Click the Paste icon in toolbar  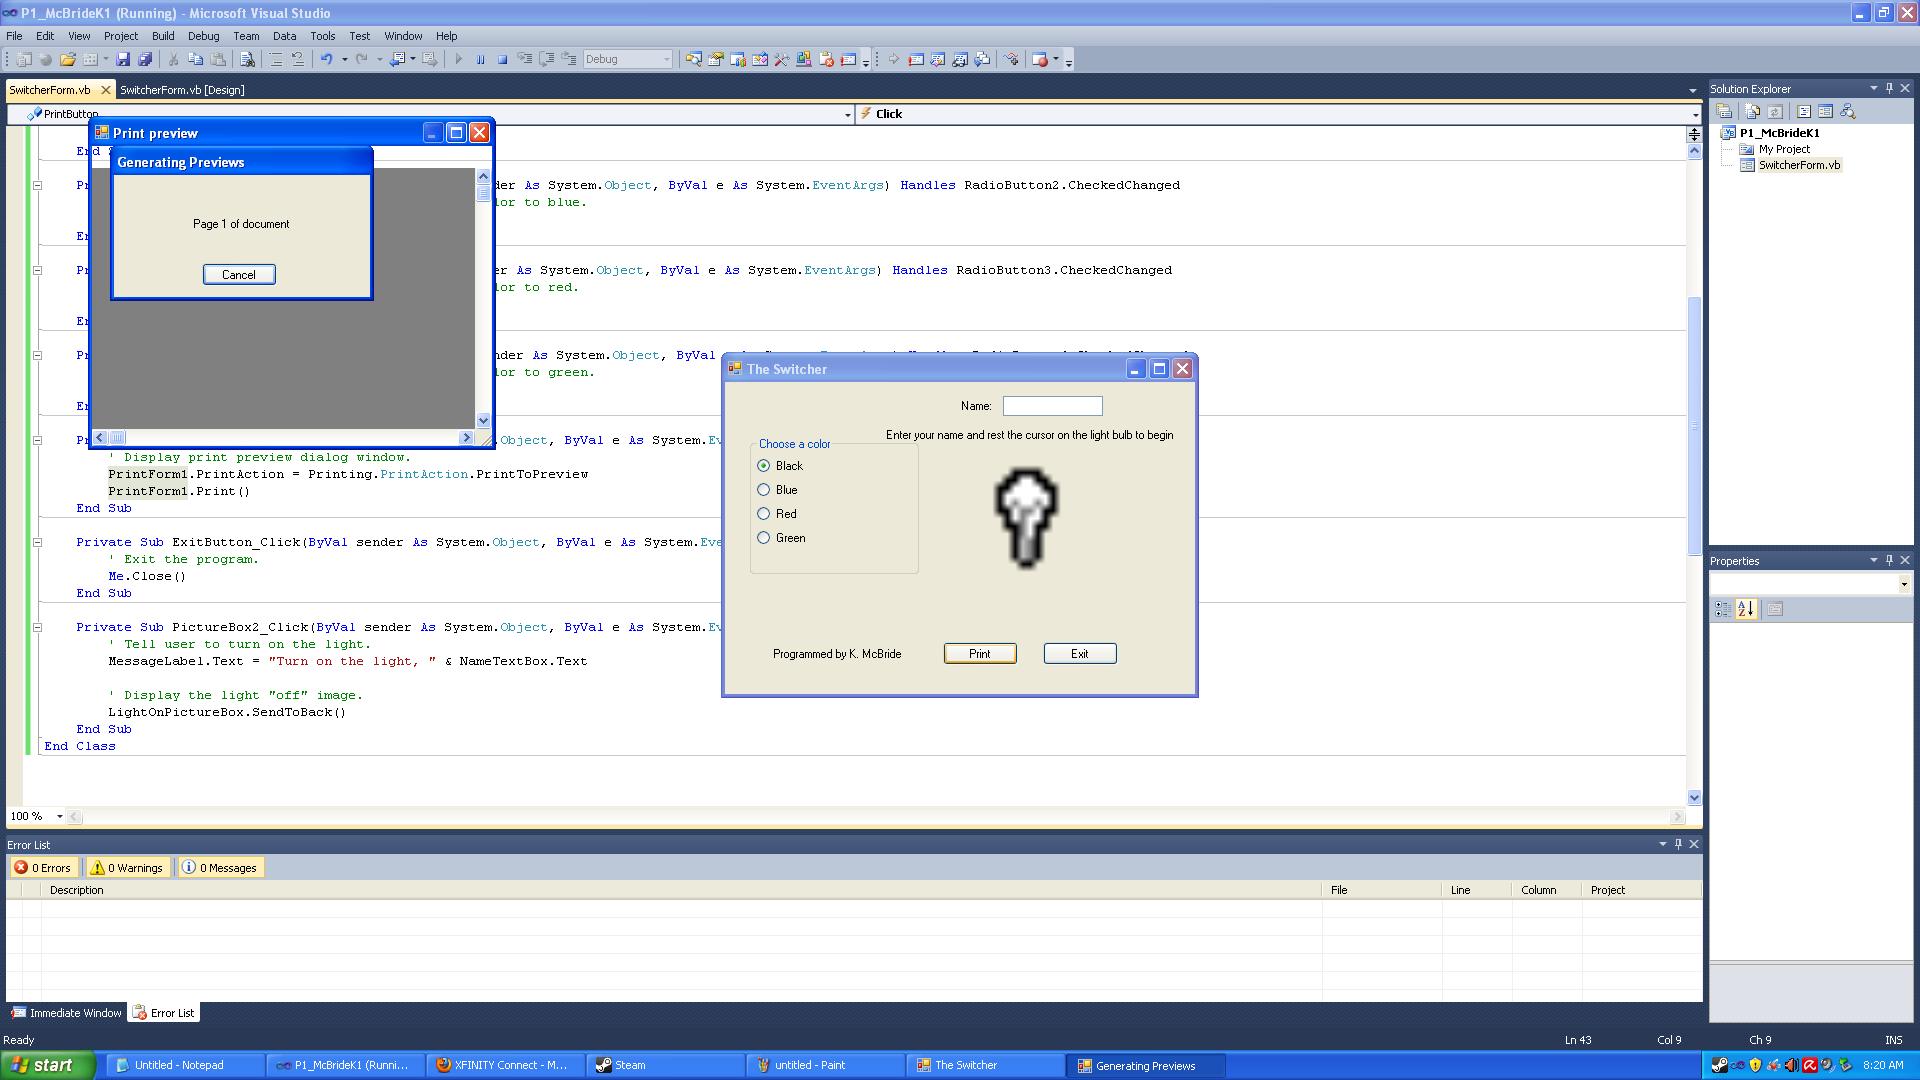[217, 60]
